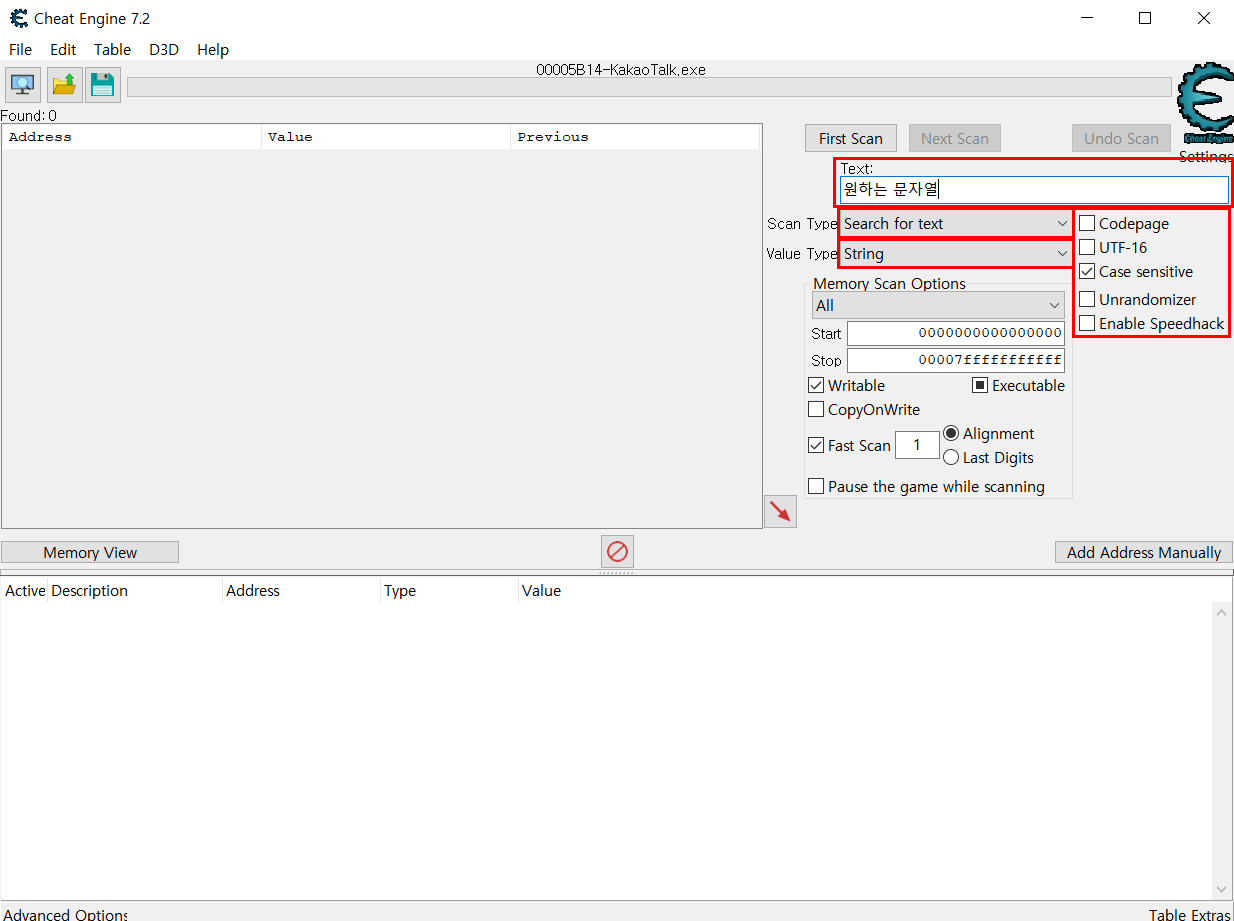The height and width of the screenshot is (921, 1234).
Task: Enable the UTF-16 checkbox
Action: click(x=1087, y=247)
